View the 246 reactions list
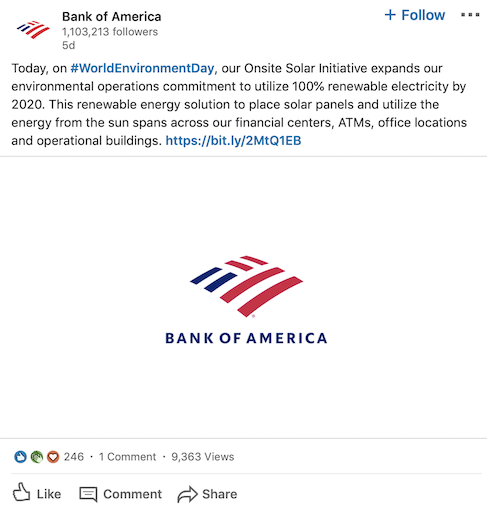Image resolution: width=487 pixels, height=508 pixels. click(x=74, y=457)
